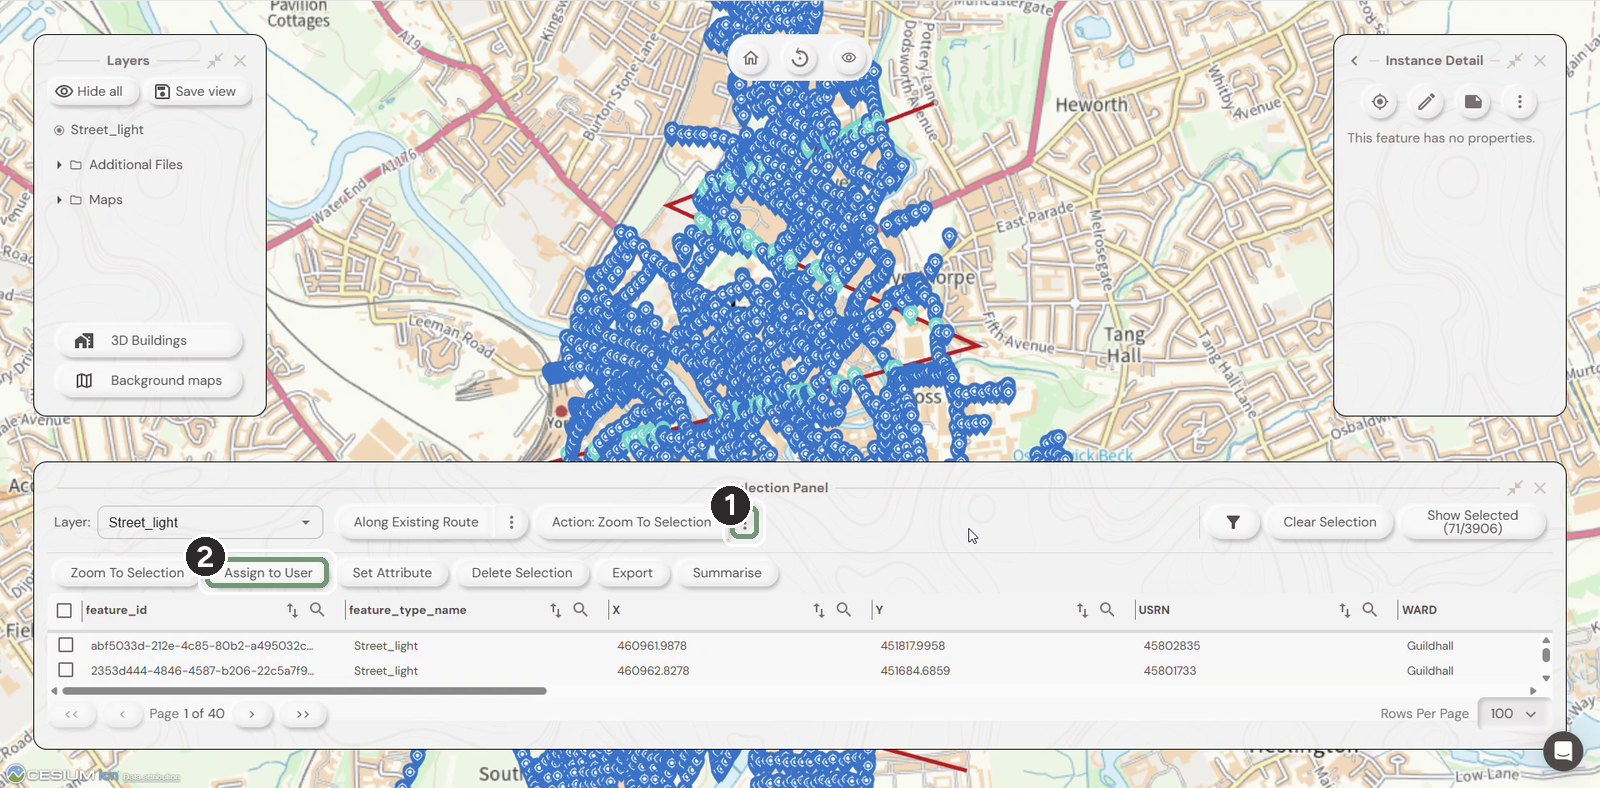The image size is (1600, 788).
Task: Hide all layers
Action: (x=89, y=91)
